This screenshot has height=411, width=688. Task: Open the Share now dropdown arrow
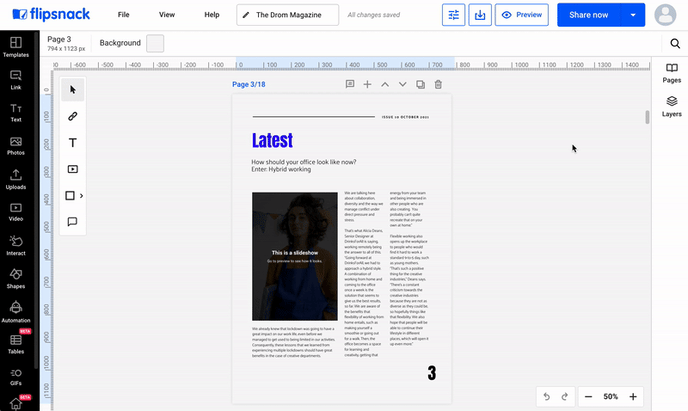click(633, 15)
